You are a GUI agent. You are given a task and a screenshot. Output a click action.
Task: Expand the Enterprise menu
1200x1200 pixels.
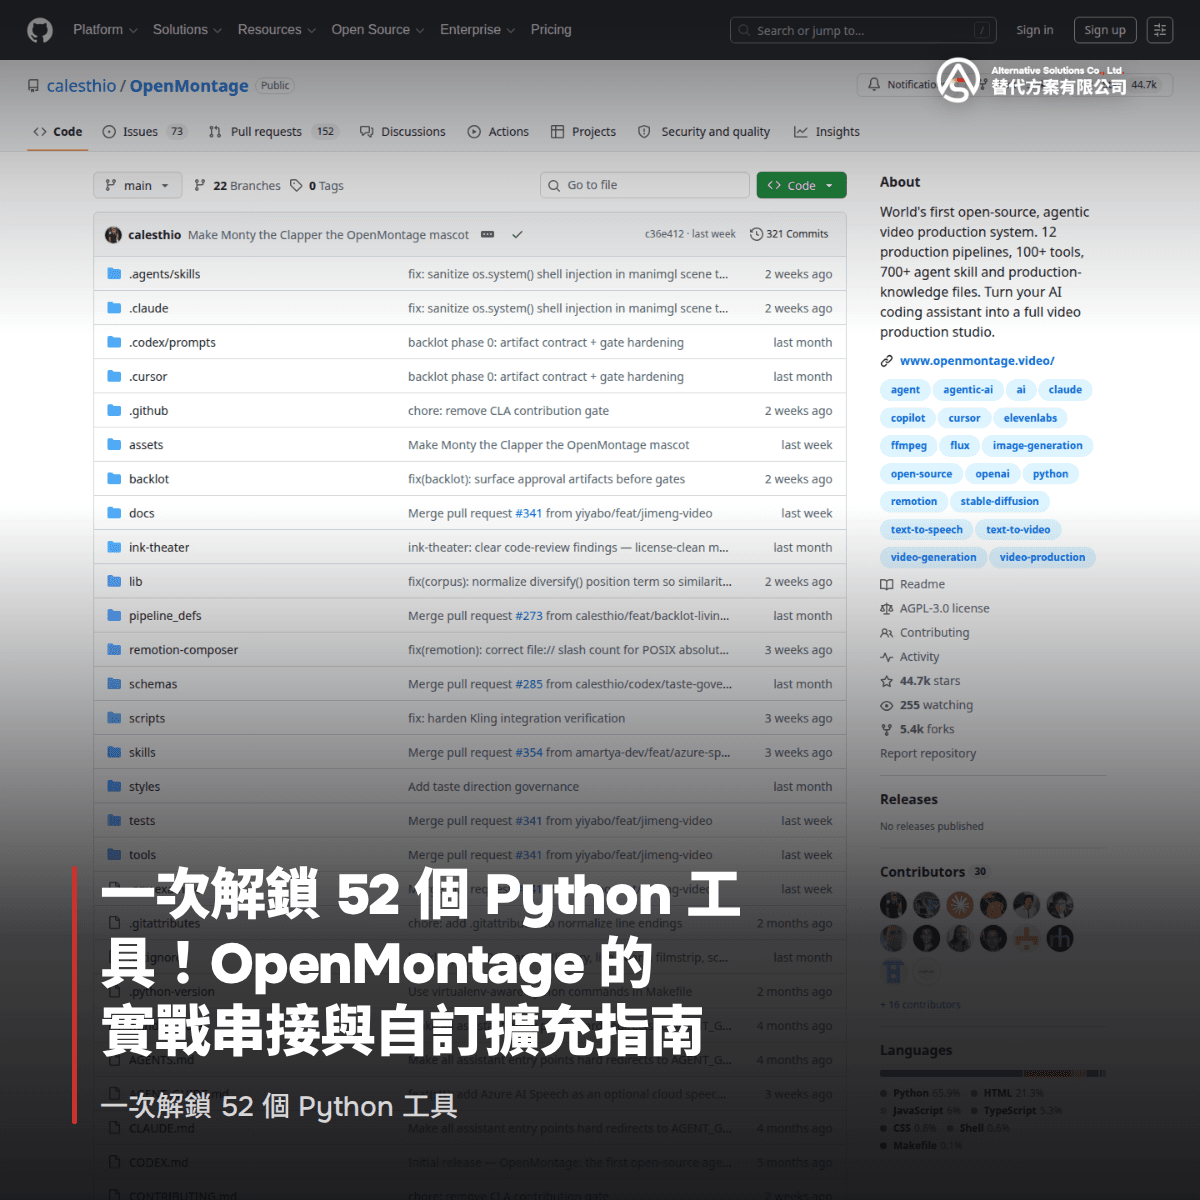point(477,30)
